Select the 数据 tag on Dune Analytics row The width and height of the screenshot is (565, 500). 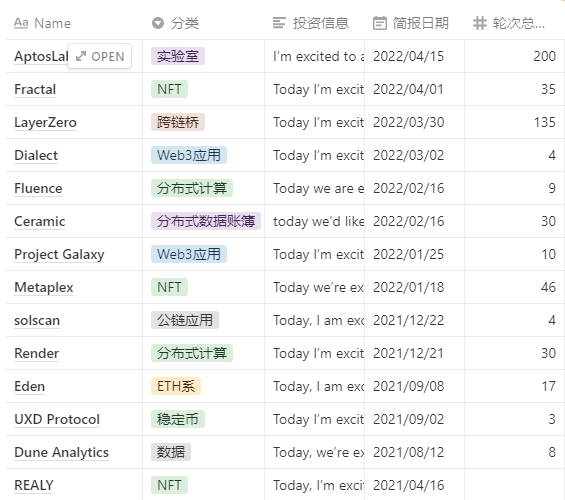171,452
